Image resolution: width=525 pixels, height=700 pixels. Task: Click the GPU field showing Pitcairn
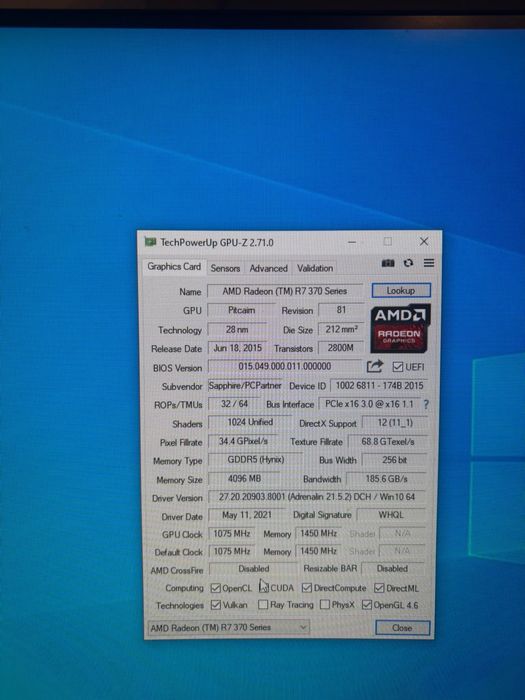pyautogui.click(x=242, y=310)
